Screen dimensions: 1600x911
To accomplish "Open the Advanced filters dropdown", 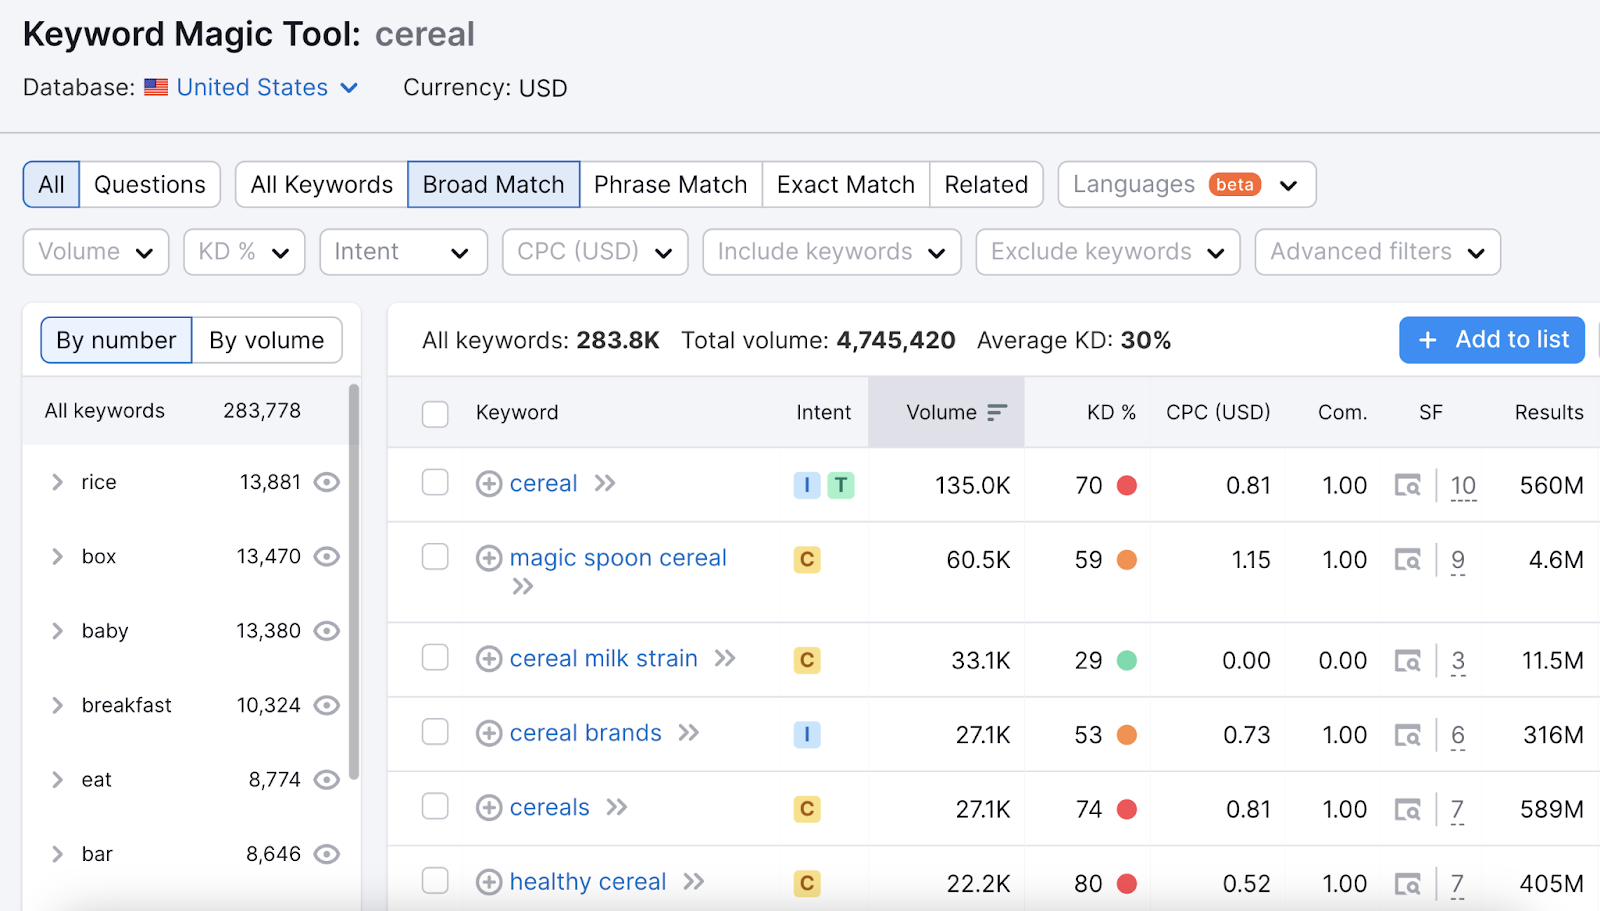I will [x=1377, y=251].
